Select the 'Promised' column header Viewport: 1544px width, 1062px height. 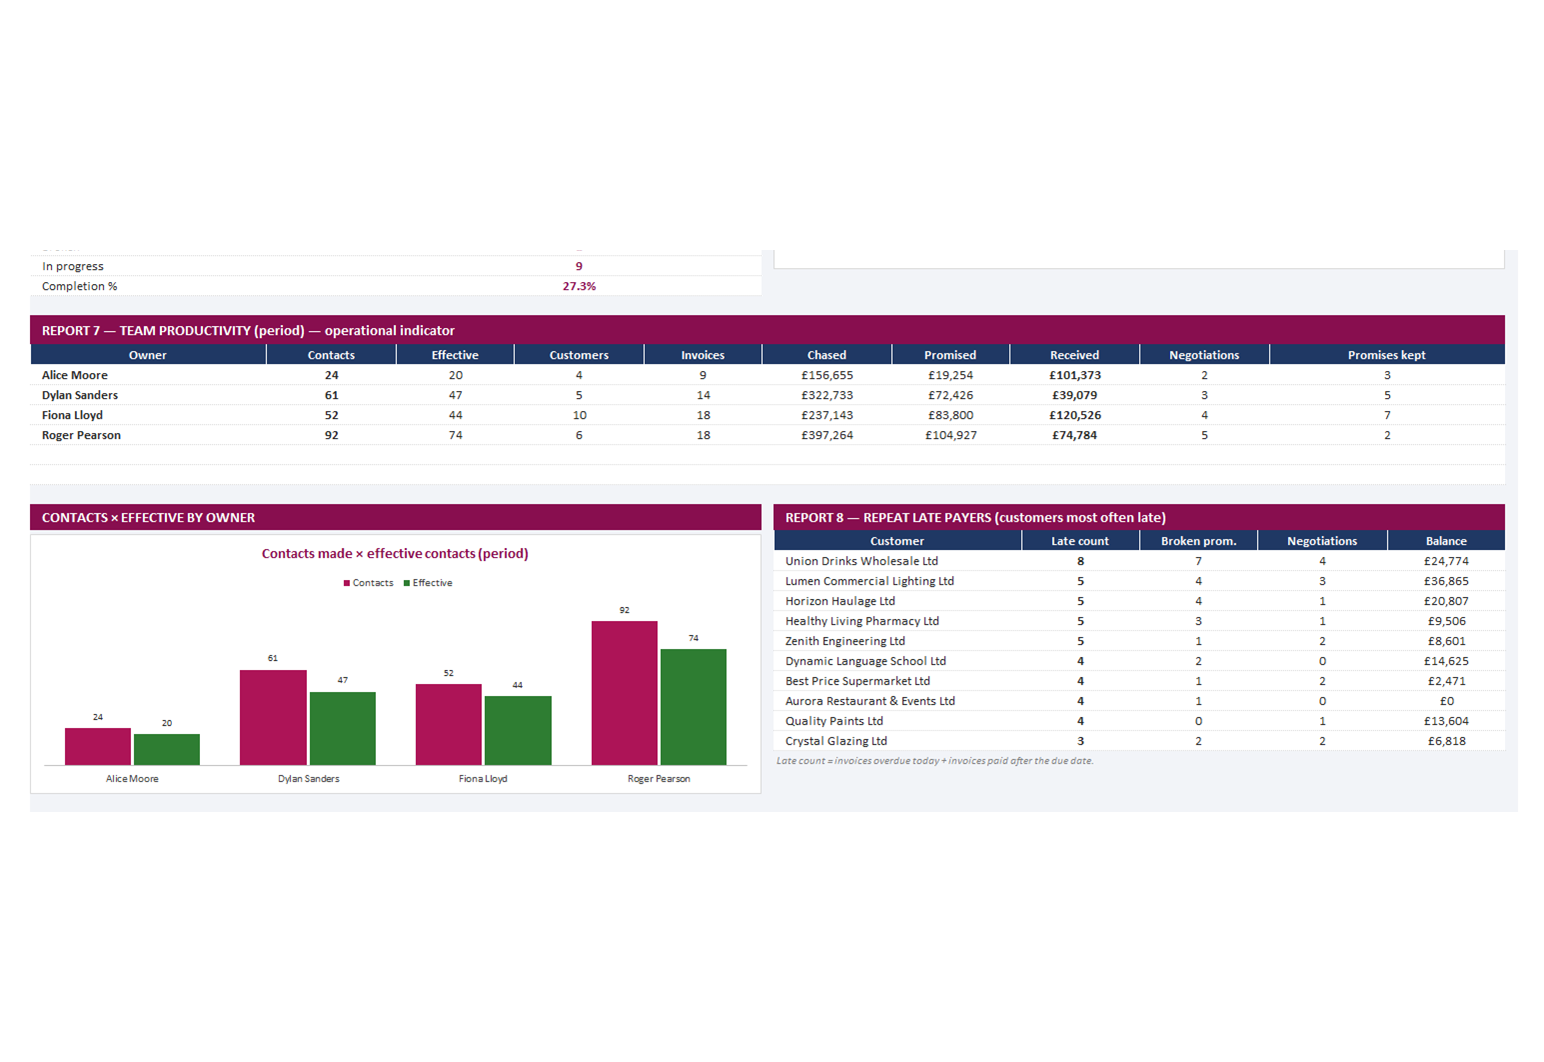click(950, 355)
